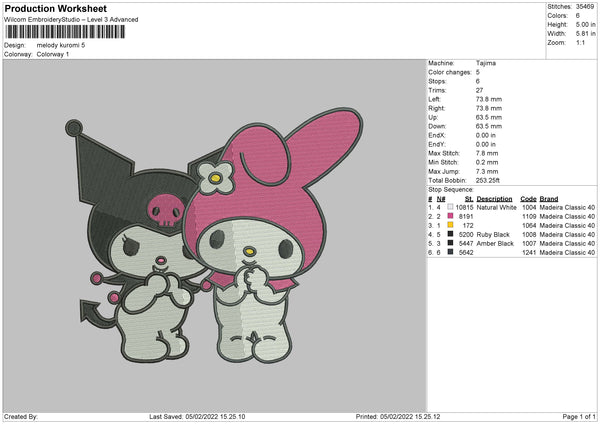The height and width of the screenshot is (424, 600).
Task: Click the 'Page 1 of 1' footer text
Action: pyautogui.click(x=579, y=417)
